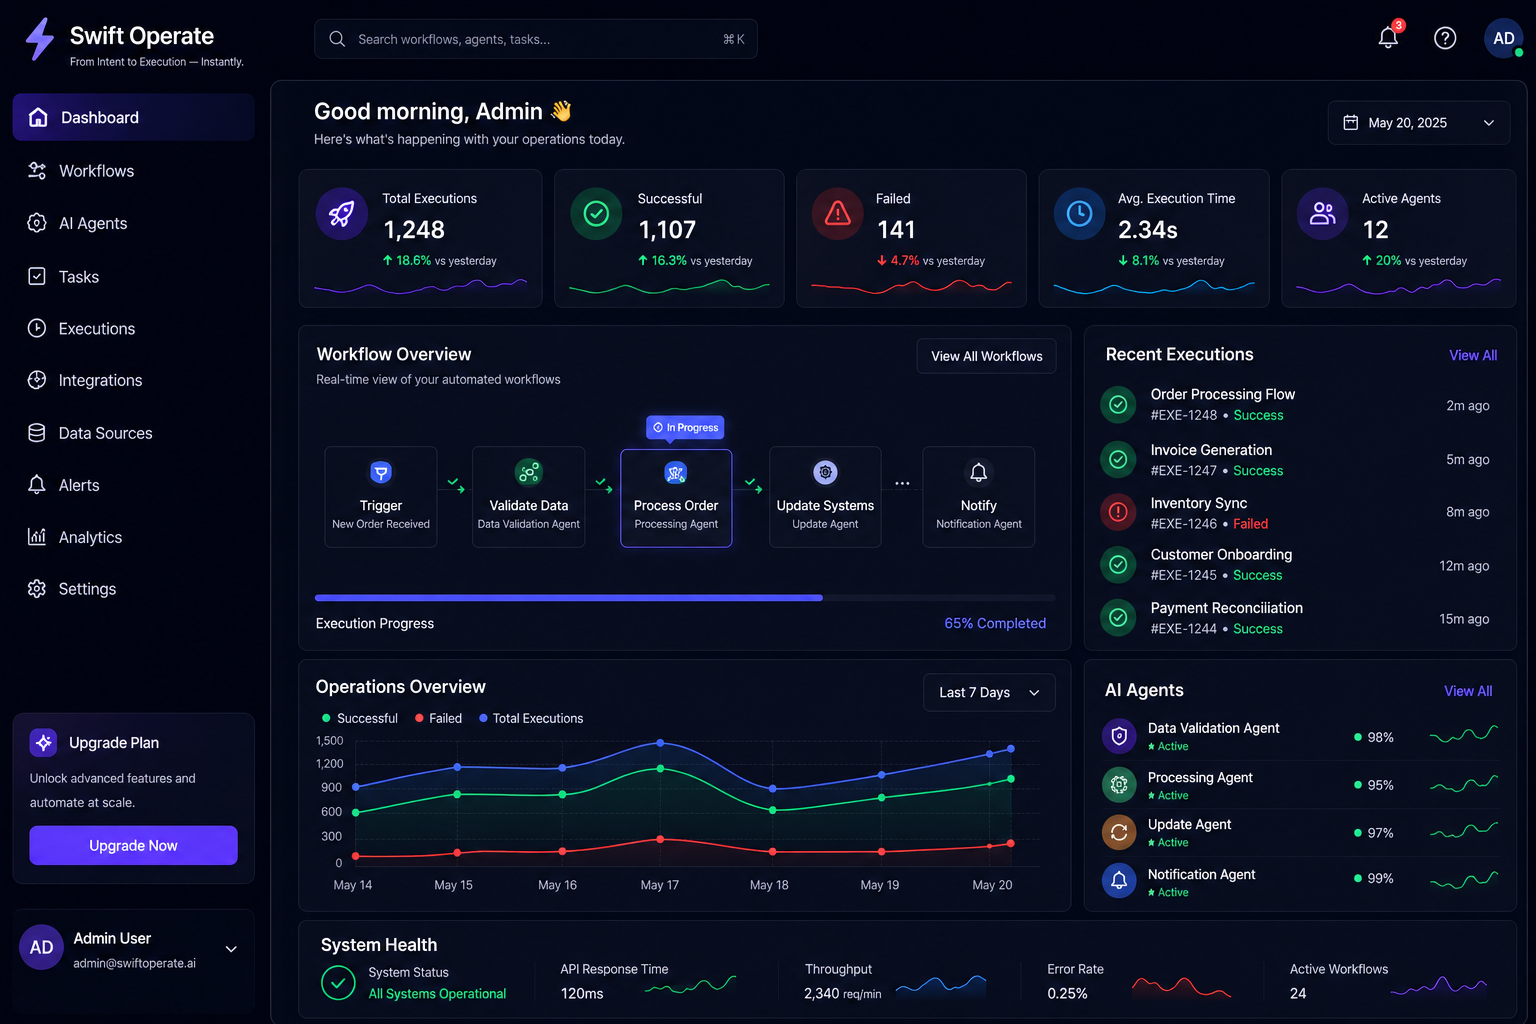Click the Notify bell node icon
This screenshot has height=1024, width=1536.
point(979,472)
